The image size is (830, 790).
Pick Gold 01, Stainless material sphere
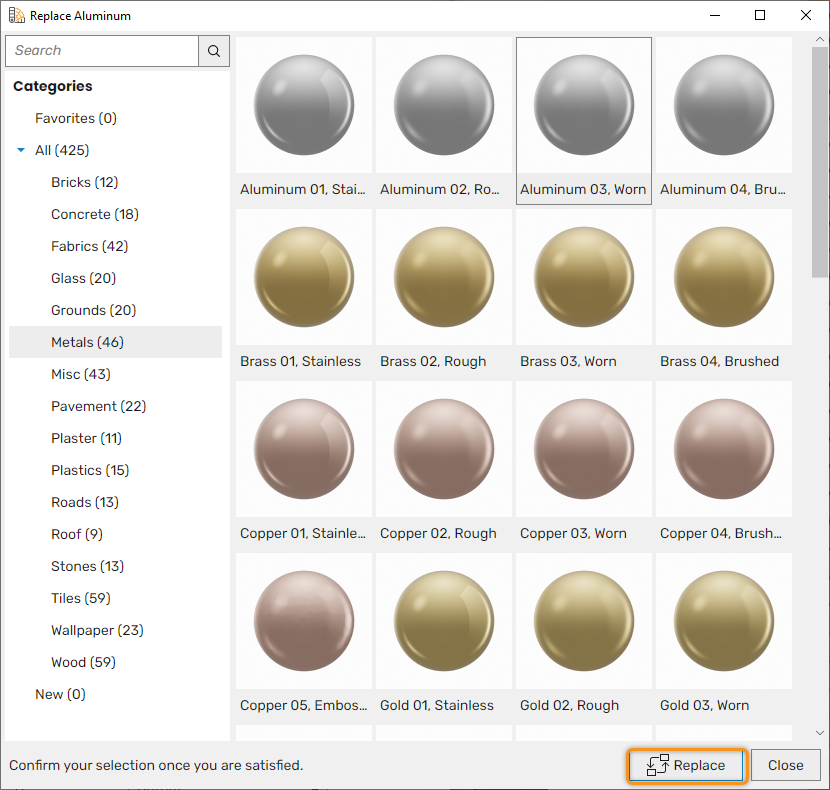pos(444,621)
